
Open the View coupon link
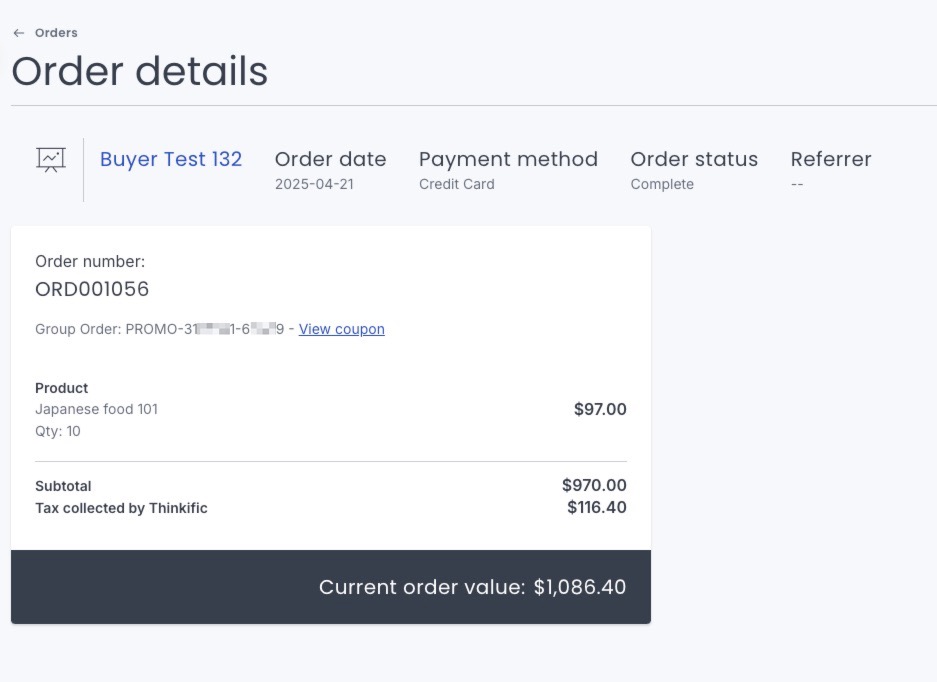342,329
